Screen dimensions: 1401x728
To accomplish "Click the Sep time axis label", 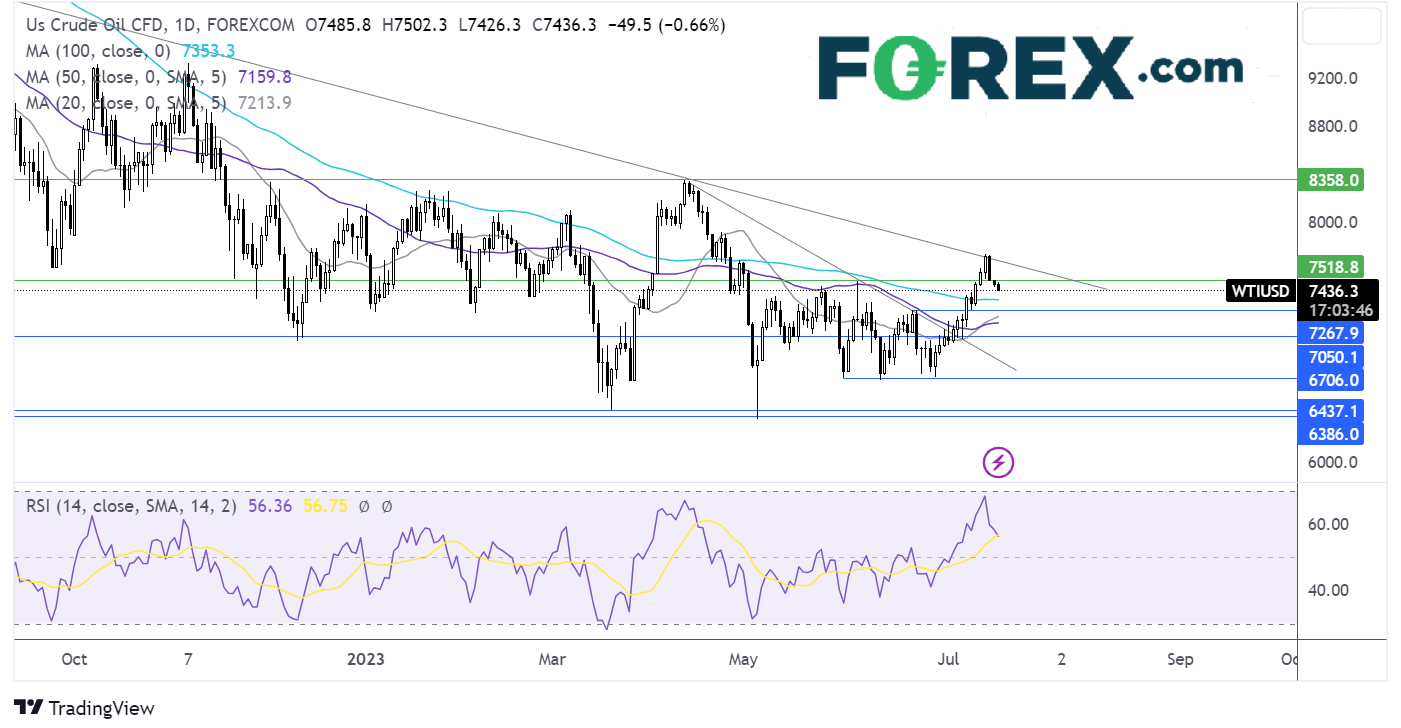I will tap(1180, 660).
